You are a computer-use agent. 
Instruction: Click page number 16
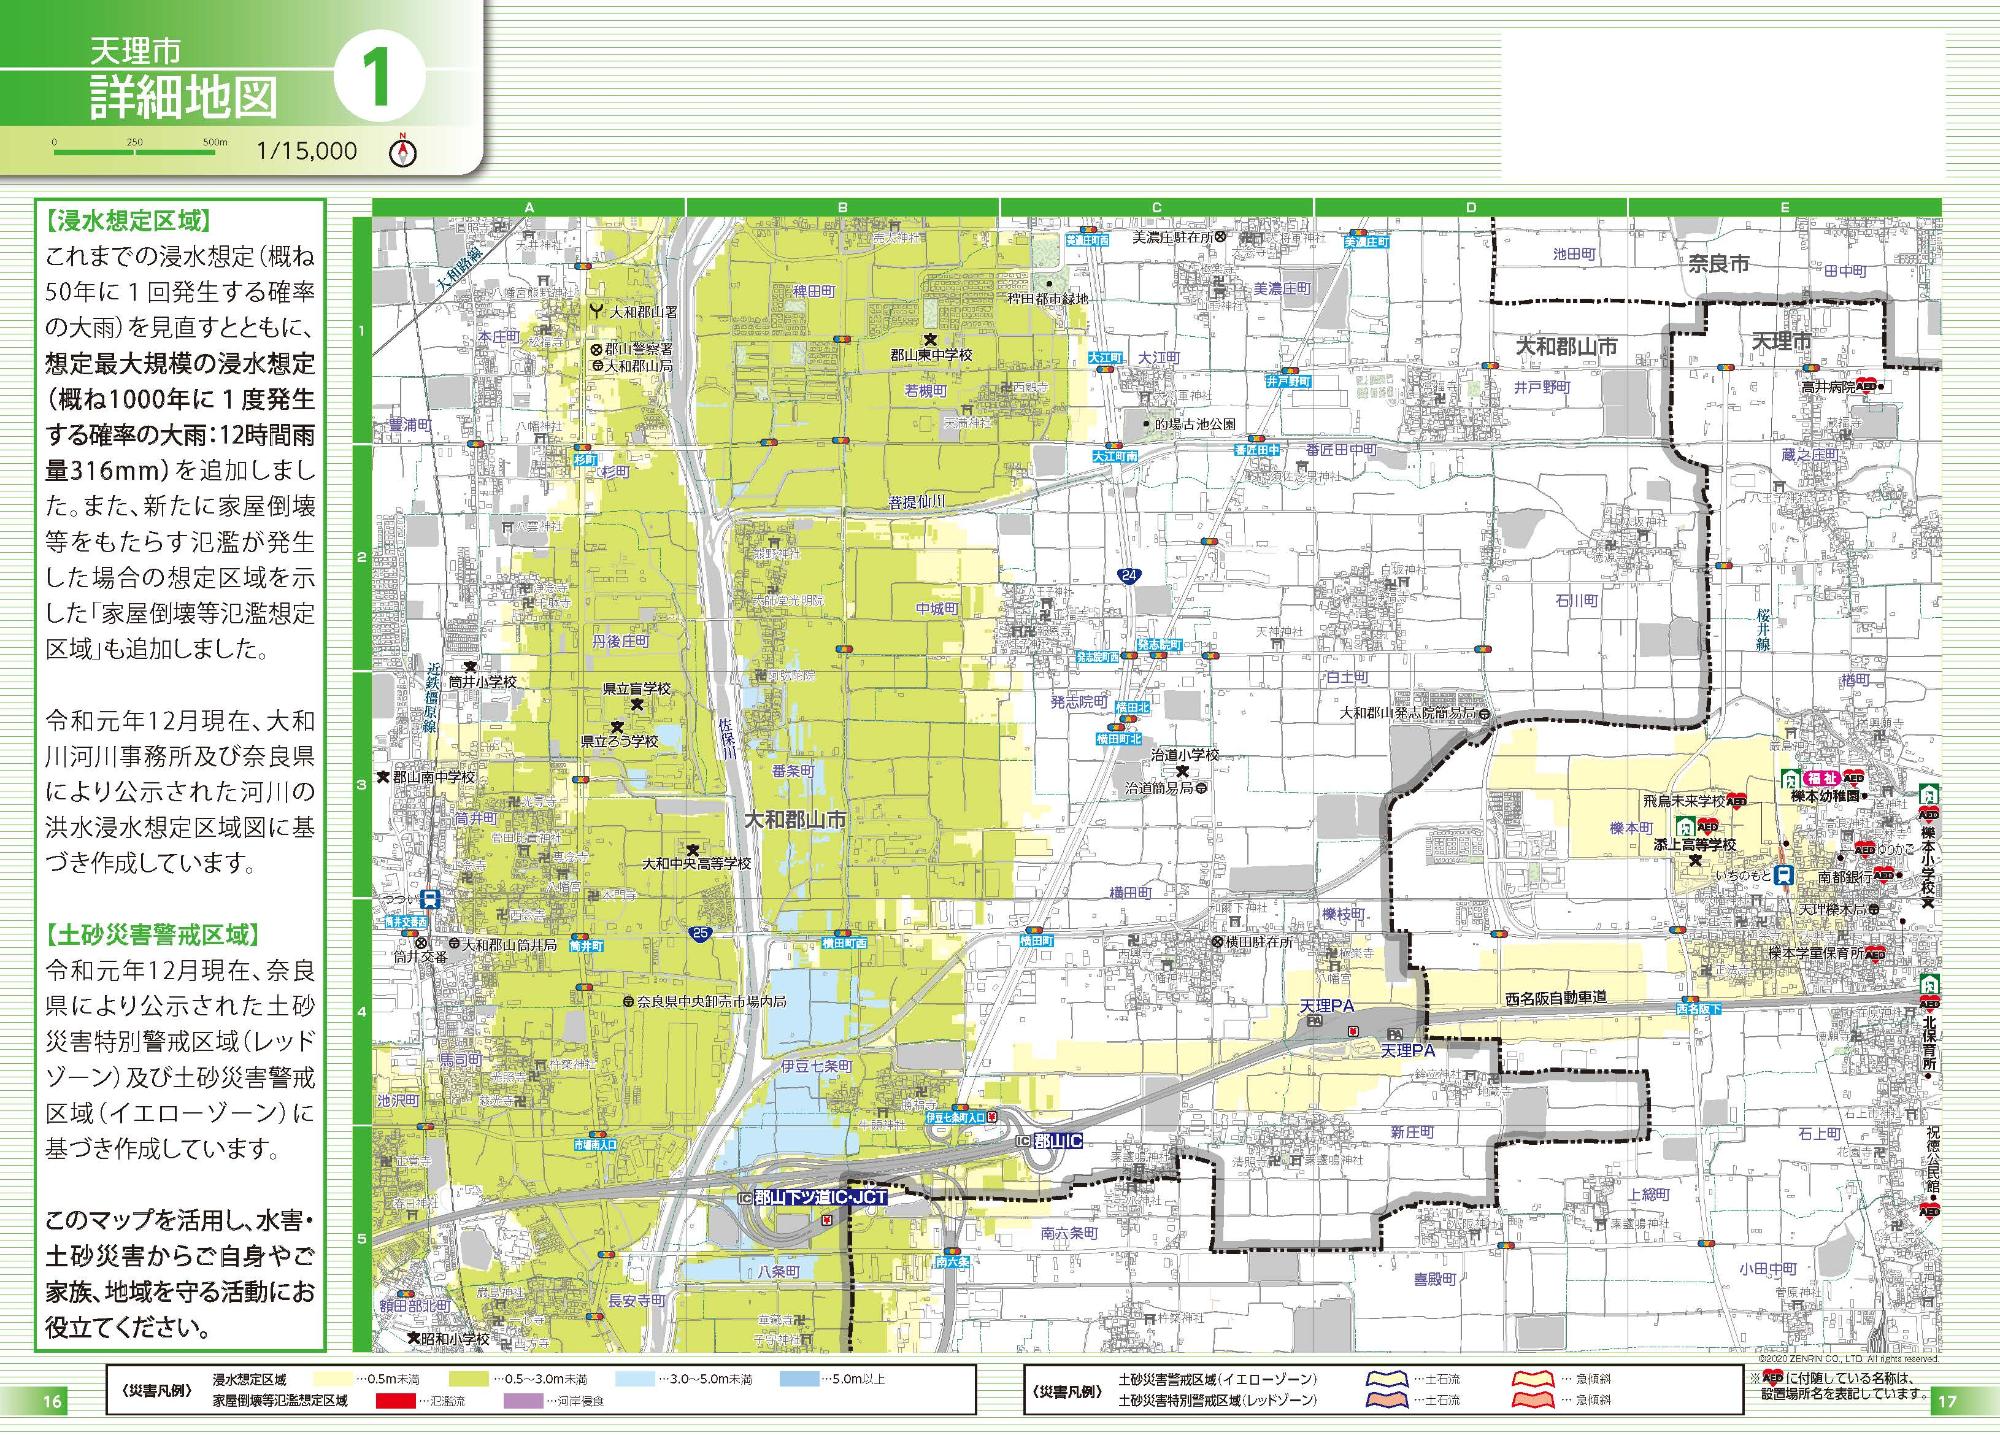pos(52,1402)
